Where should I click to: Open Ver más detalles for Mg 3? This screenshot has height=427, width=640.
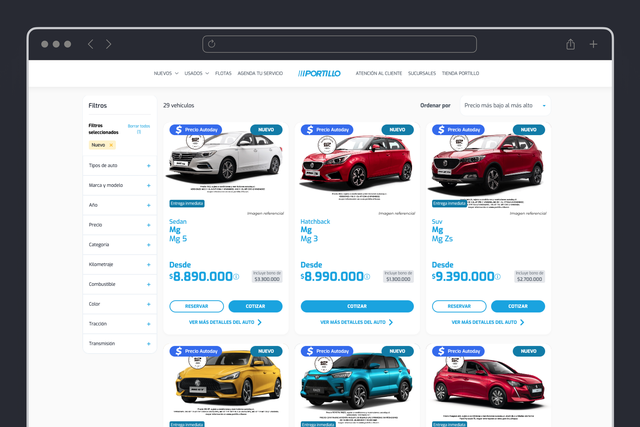356,322
